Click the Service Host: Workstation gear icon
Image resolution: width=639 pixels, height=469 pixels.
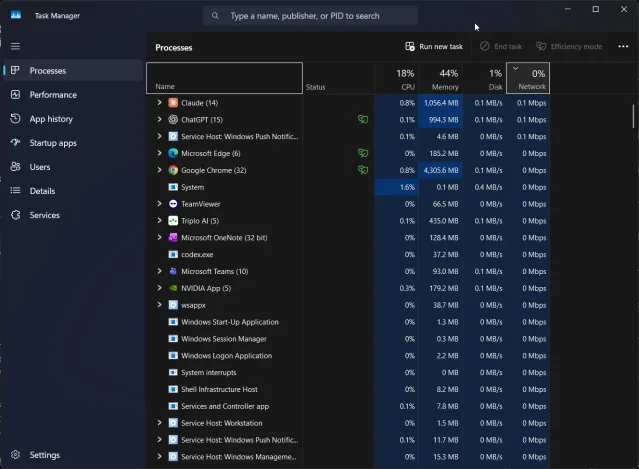[173, 423]
